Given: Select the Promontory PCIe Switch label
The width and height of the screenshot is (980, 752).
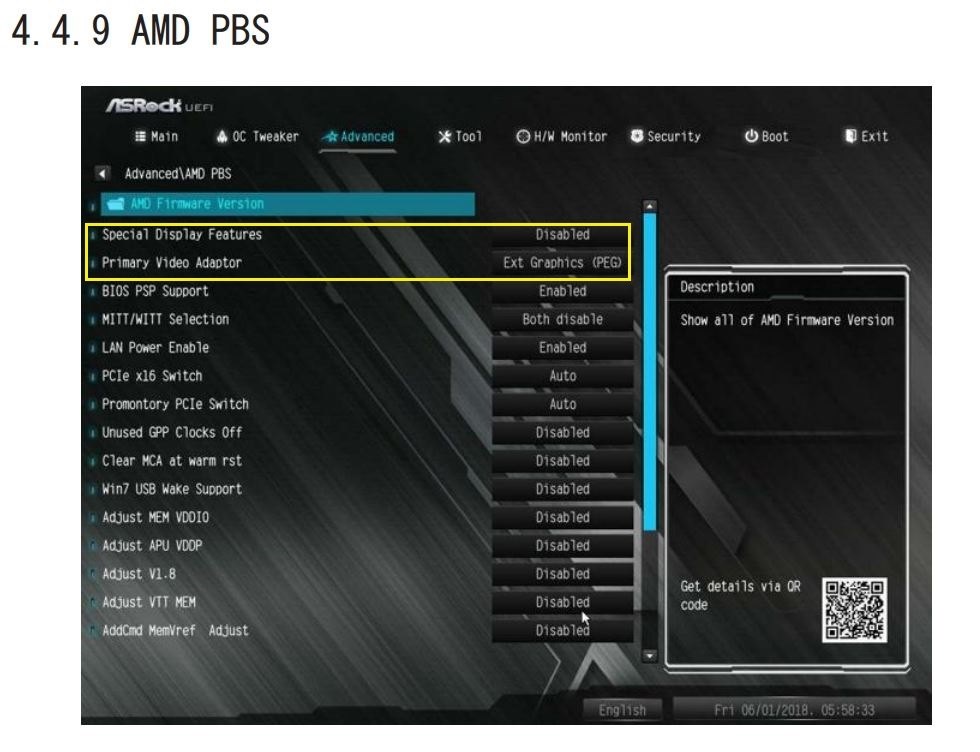Looking at the screenshot, I should [175, 404].
